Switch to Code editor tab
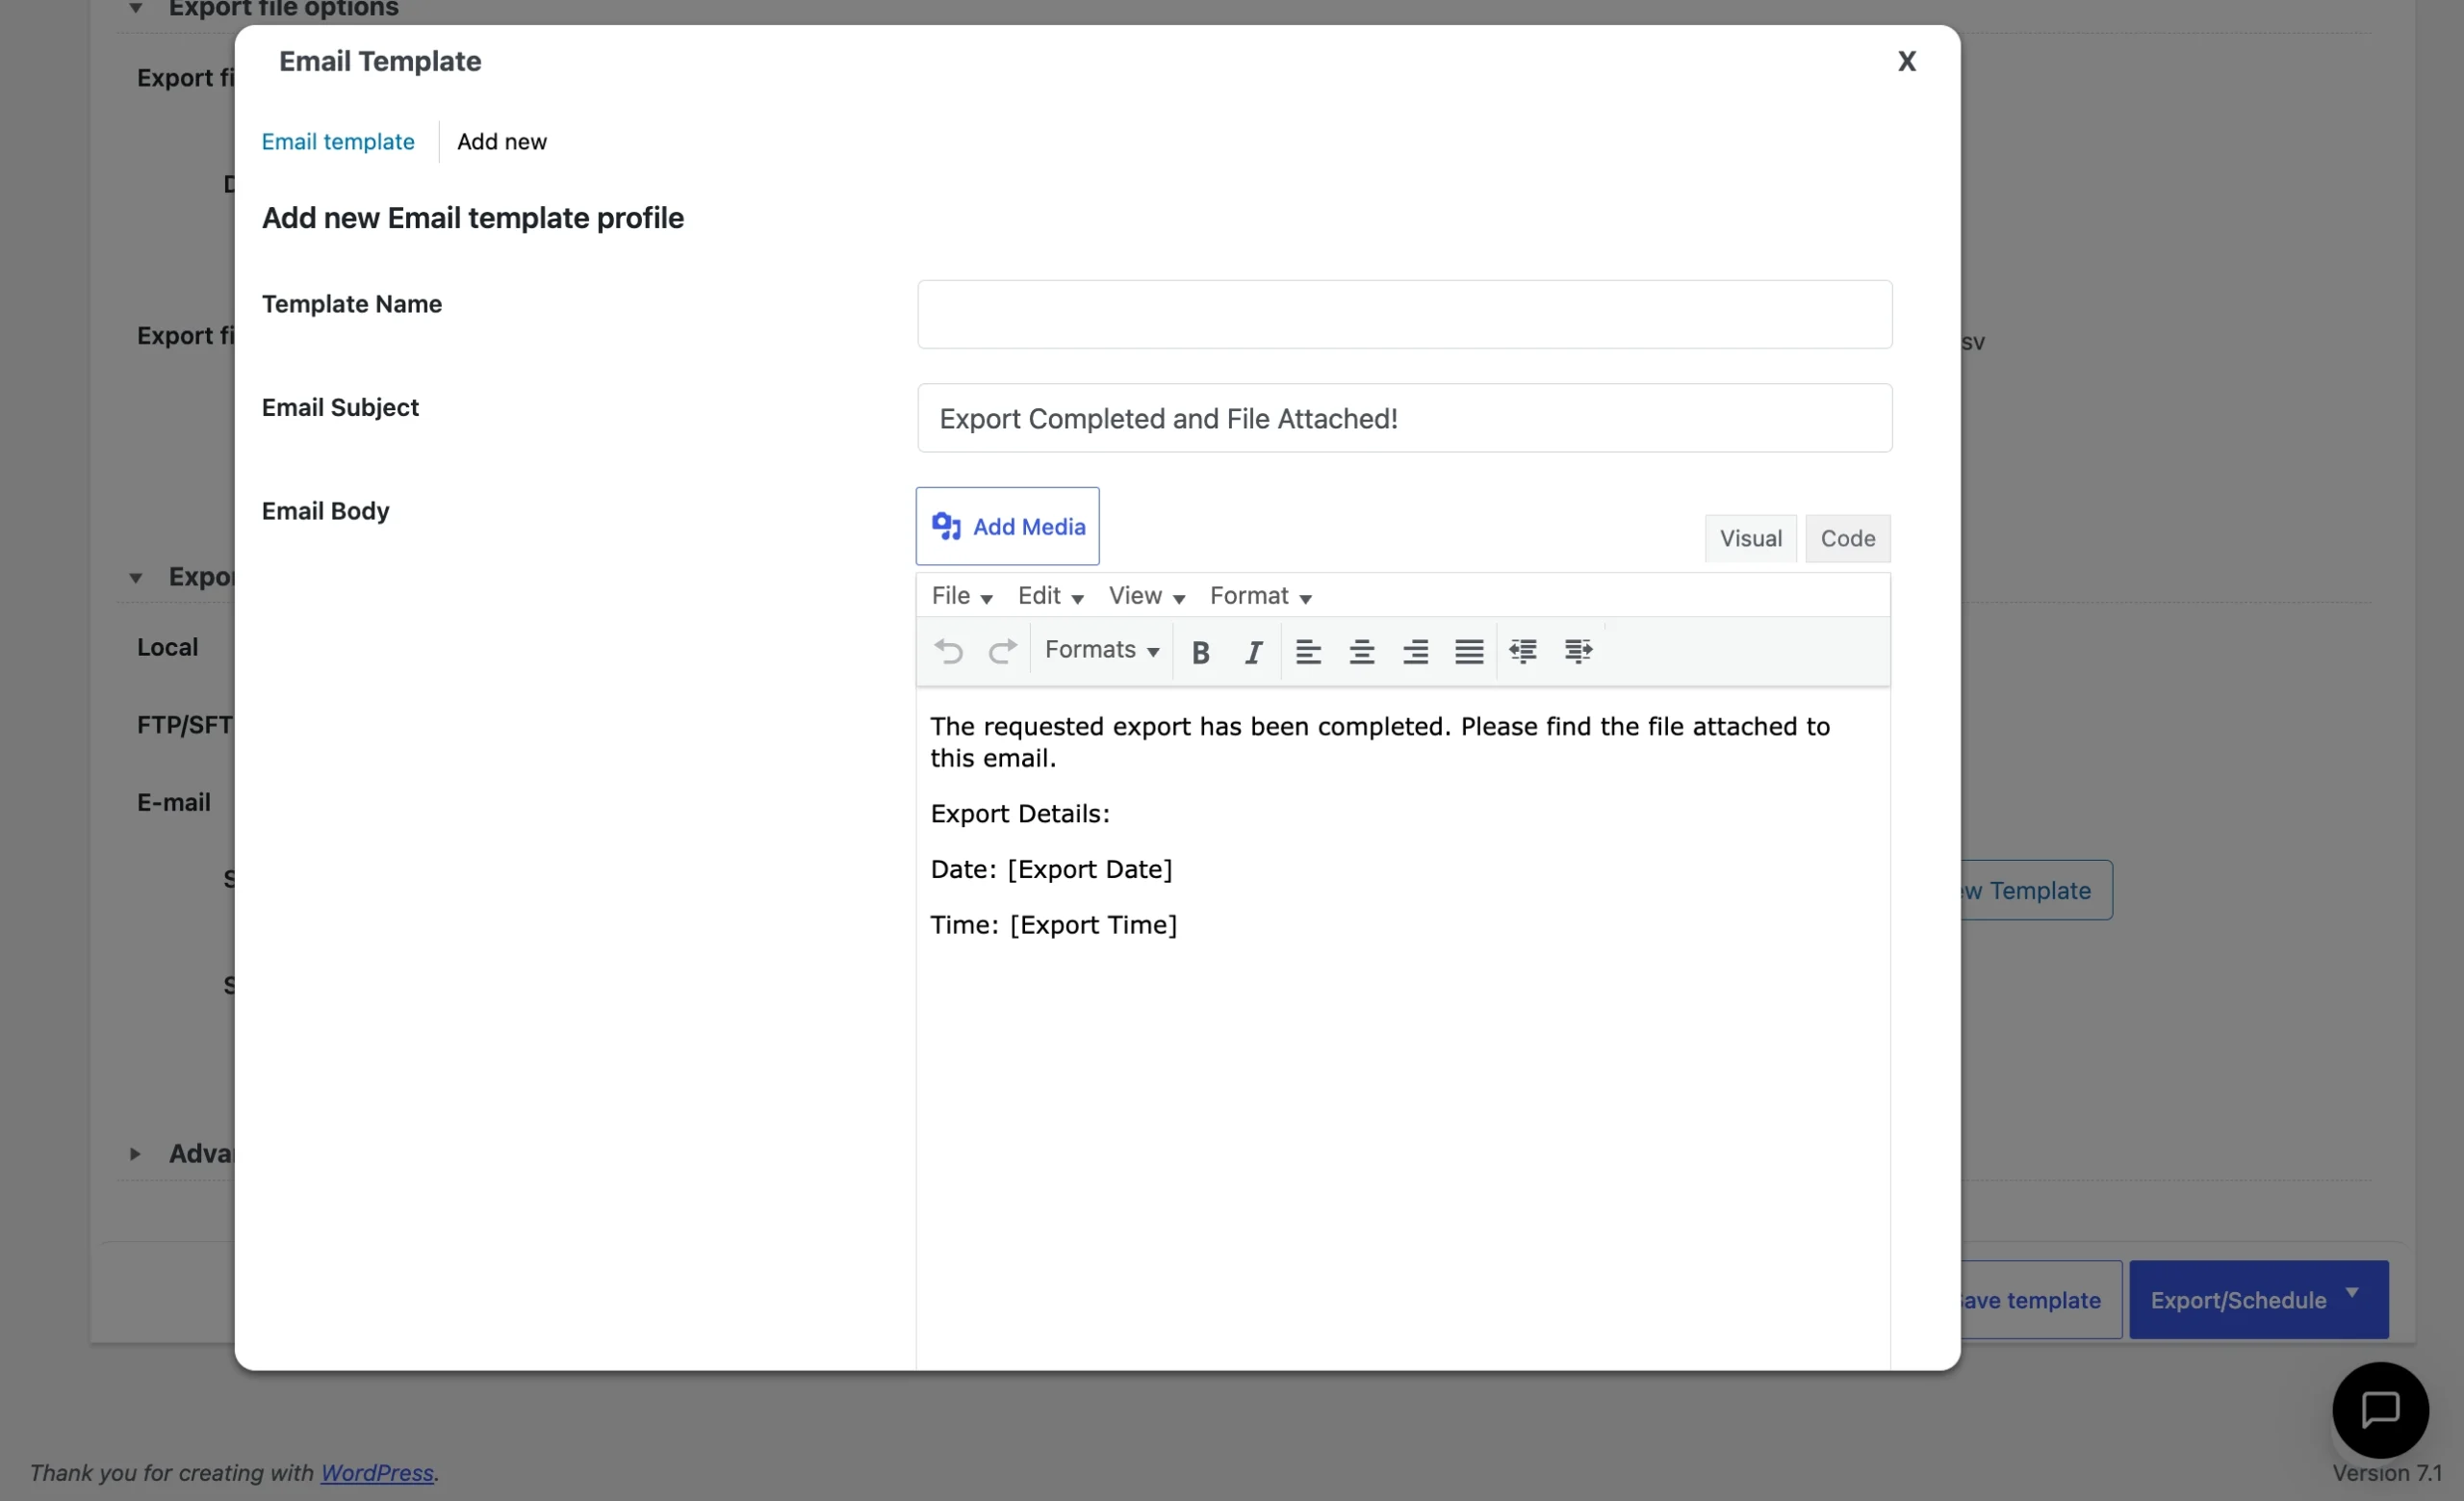The image size is (2464, 1501). click(x=1847, y=538)
